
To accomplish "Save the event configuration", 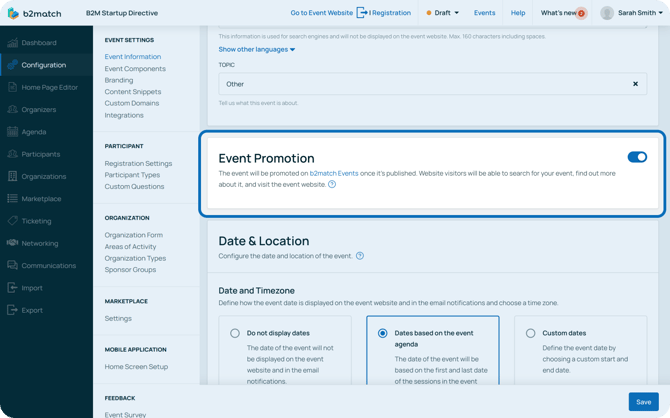I will 644,402.
